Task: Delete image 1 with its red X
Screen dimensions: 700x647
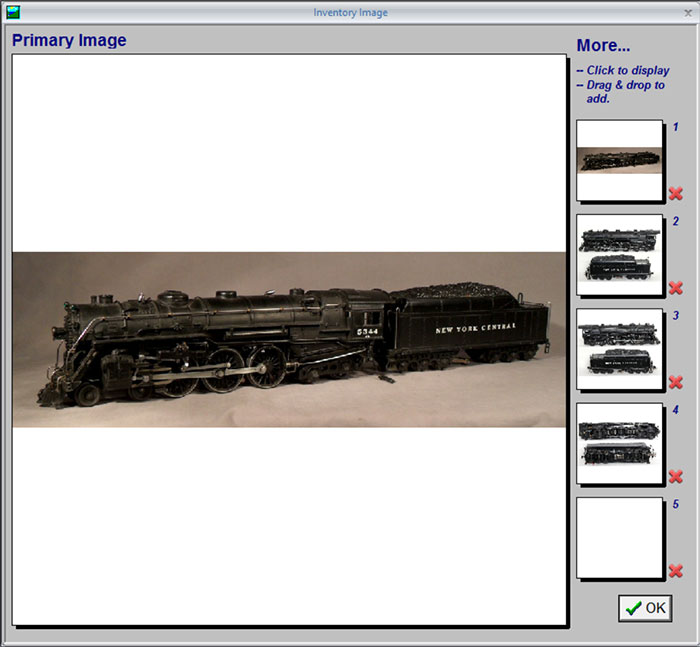Action: tap(675, 193)
